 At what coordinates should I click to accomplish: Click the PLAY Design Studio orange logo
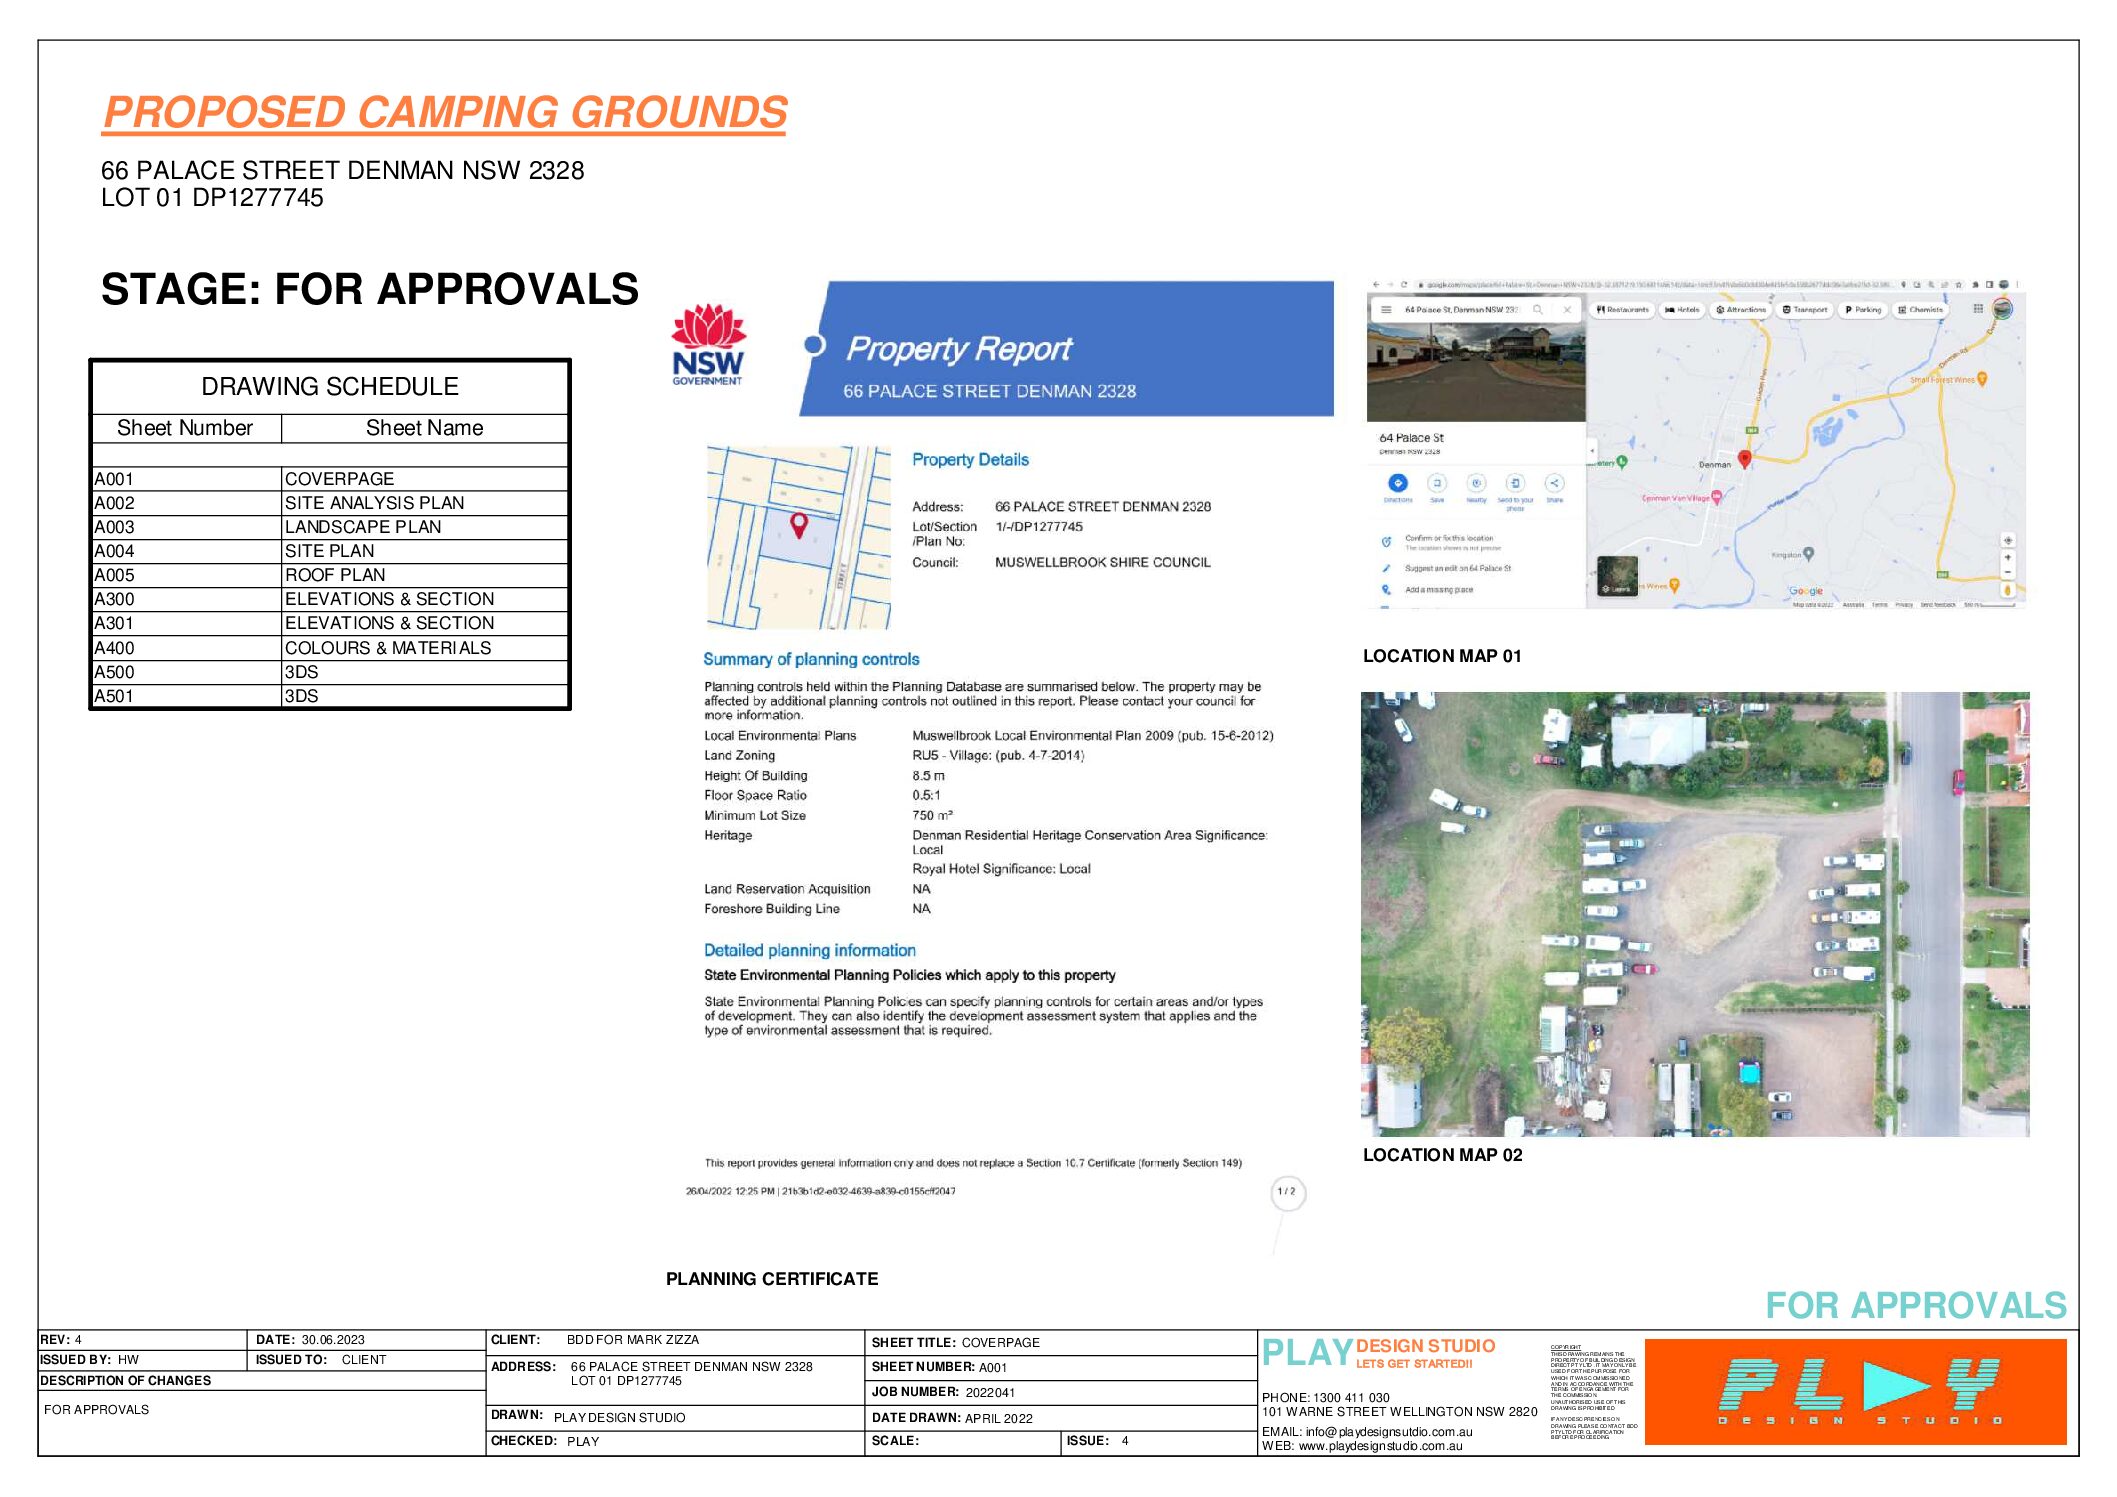pyautogui.click(x=1855, y=1391)
